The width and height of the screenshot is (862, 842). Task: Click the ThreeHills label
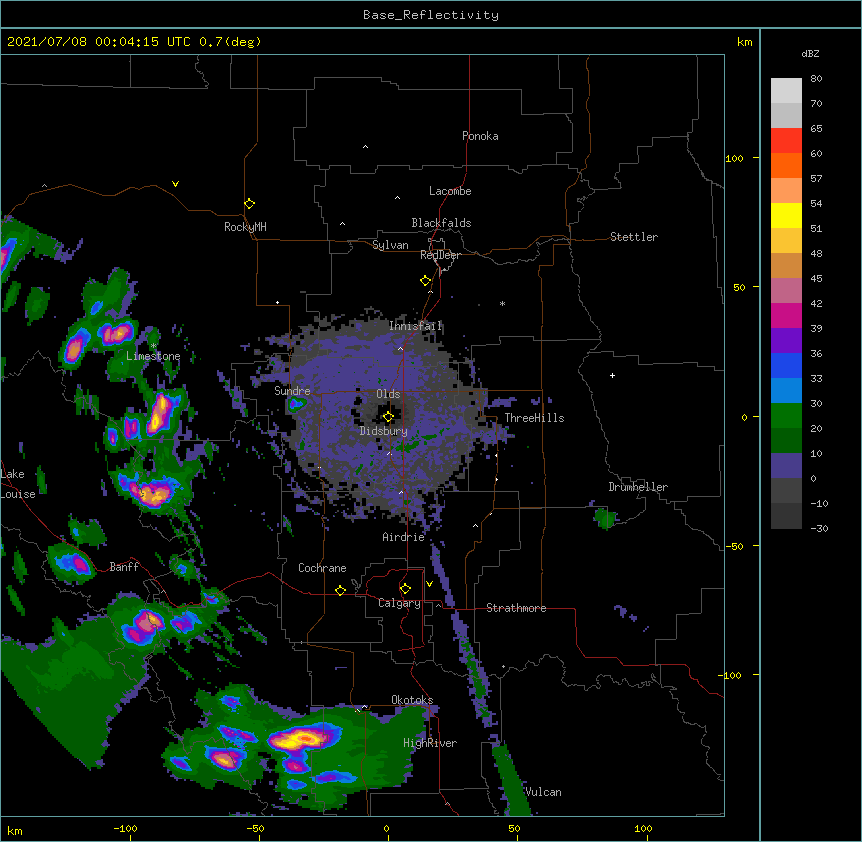534,418
